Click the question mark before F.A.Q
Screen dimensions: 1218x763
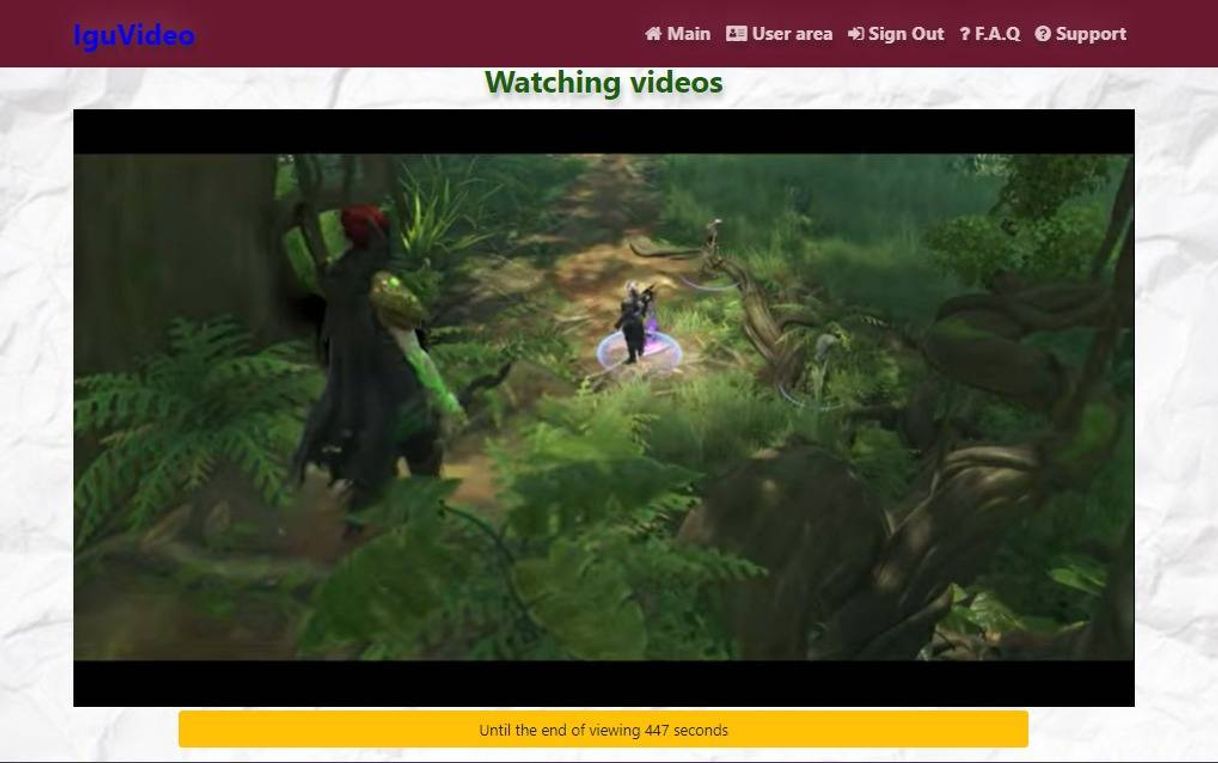965,34
